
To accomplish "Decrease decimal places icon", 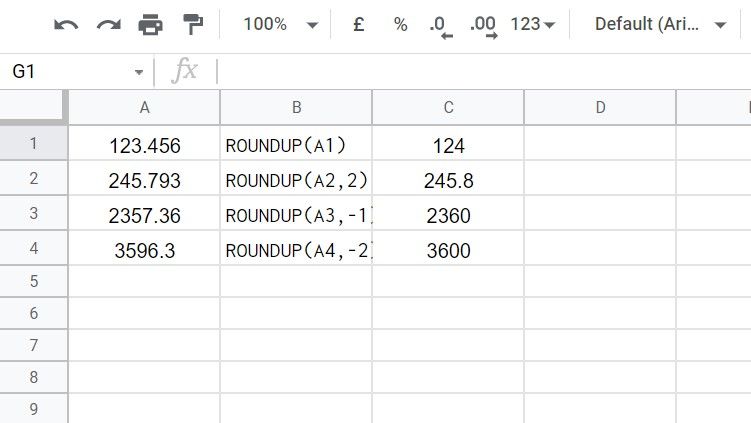I will tap(440, 26).
